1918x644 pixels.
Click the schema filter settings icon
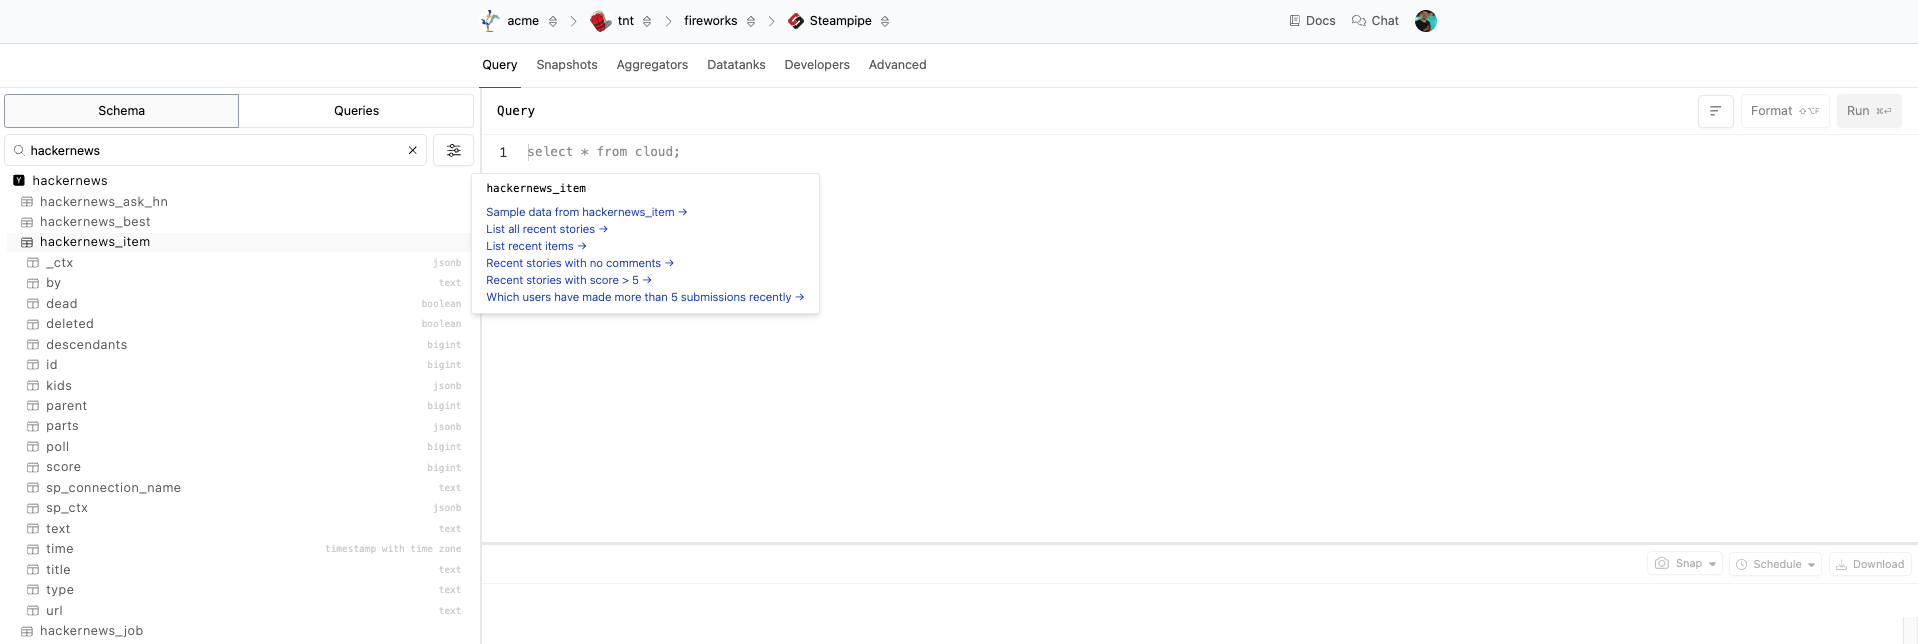point(453,150)
